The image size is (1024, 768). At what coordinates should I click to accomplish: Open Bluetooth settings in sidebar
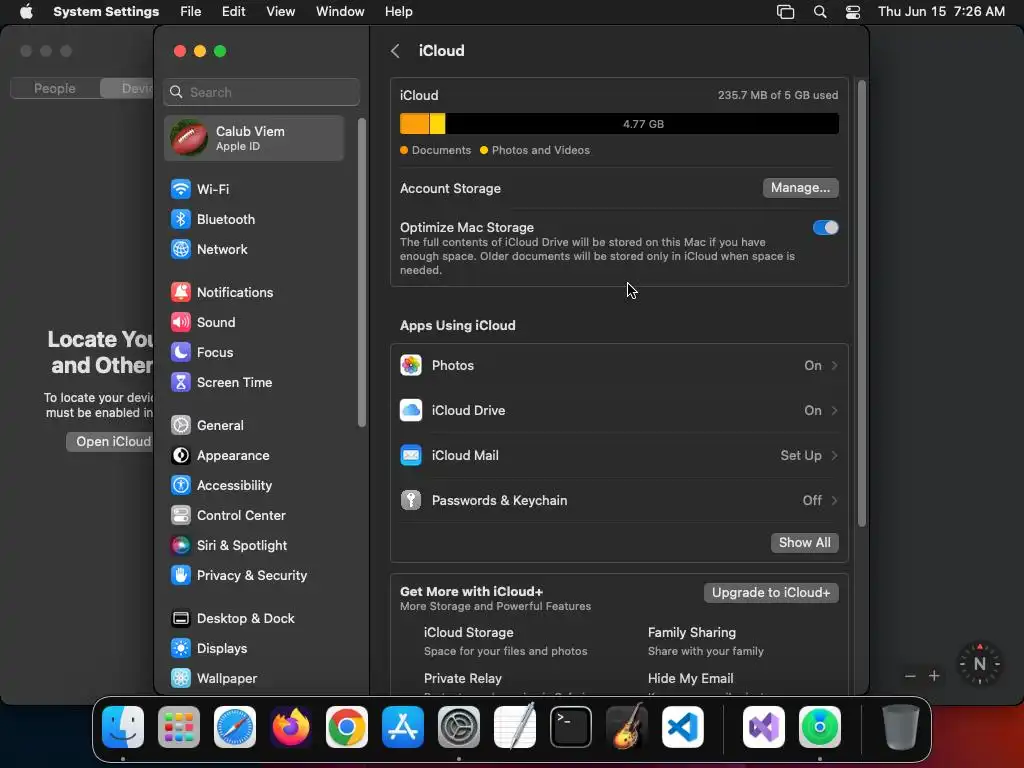255,219
